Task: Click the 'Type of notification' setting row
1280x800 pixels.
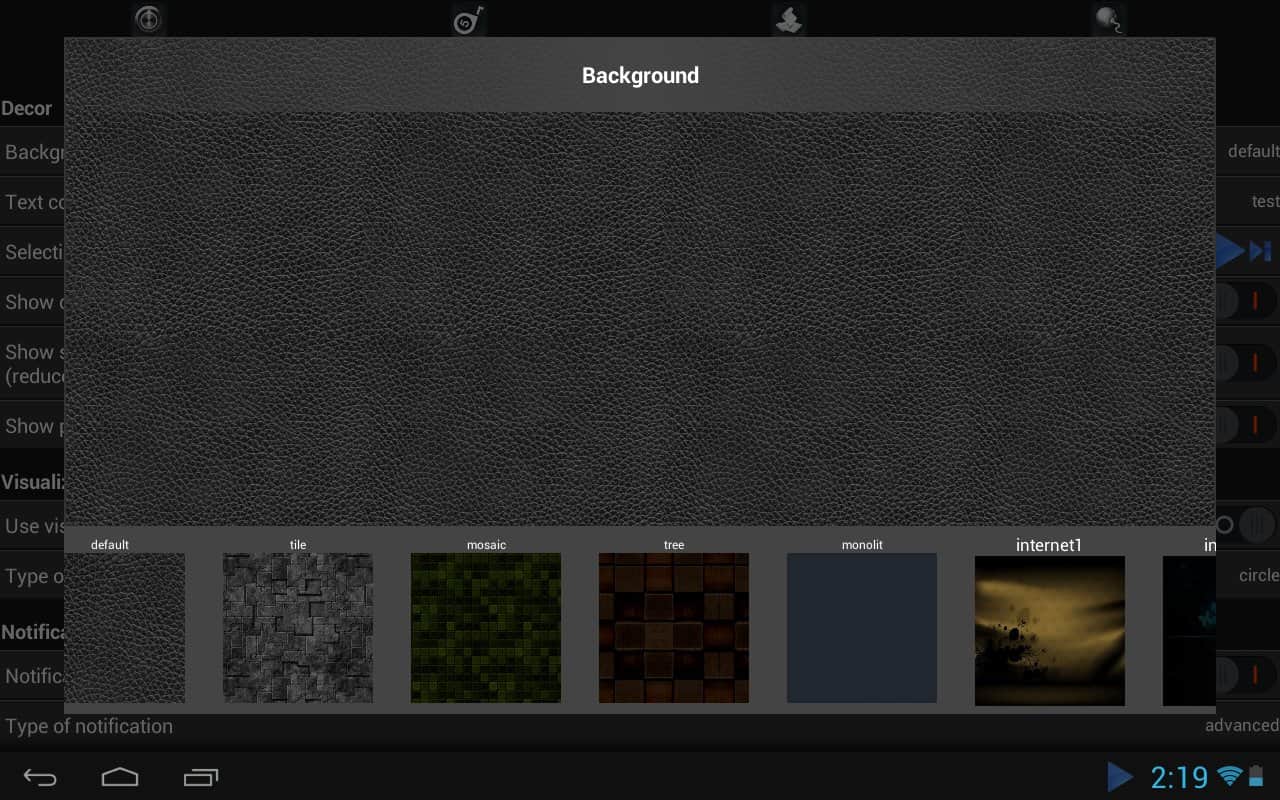Action: coord(89,726)
